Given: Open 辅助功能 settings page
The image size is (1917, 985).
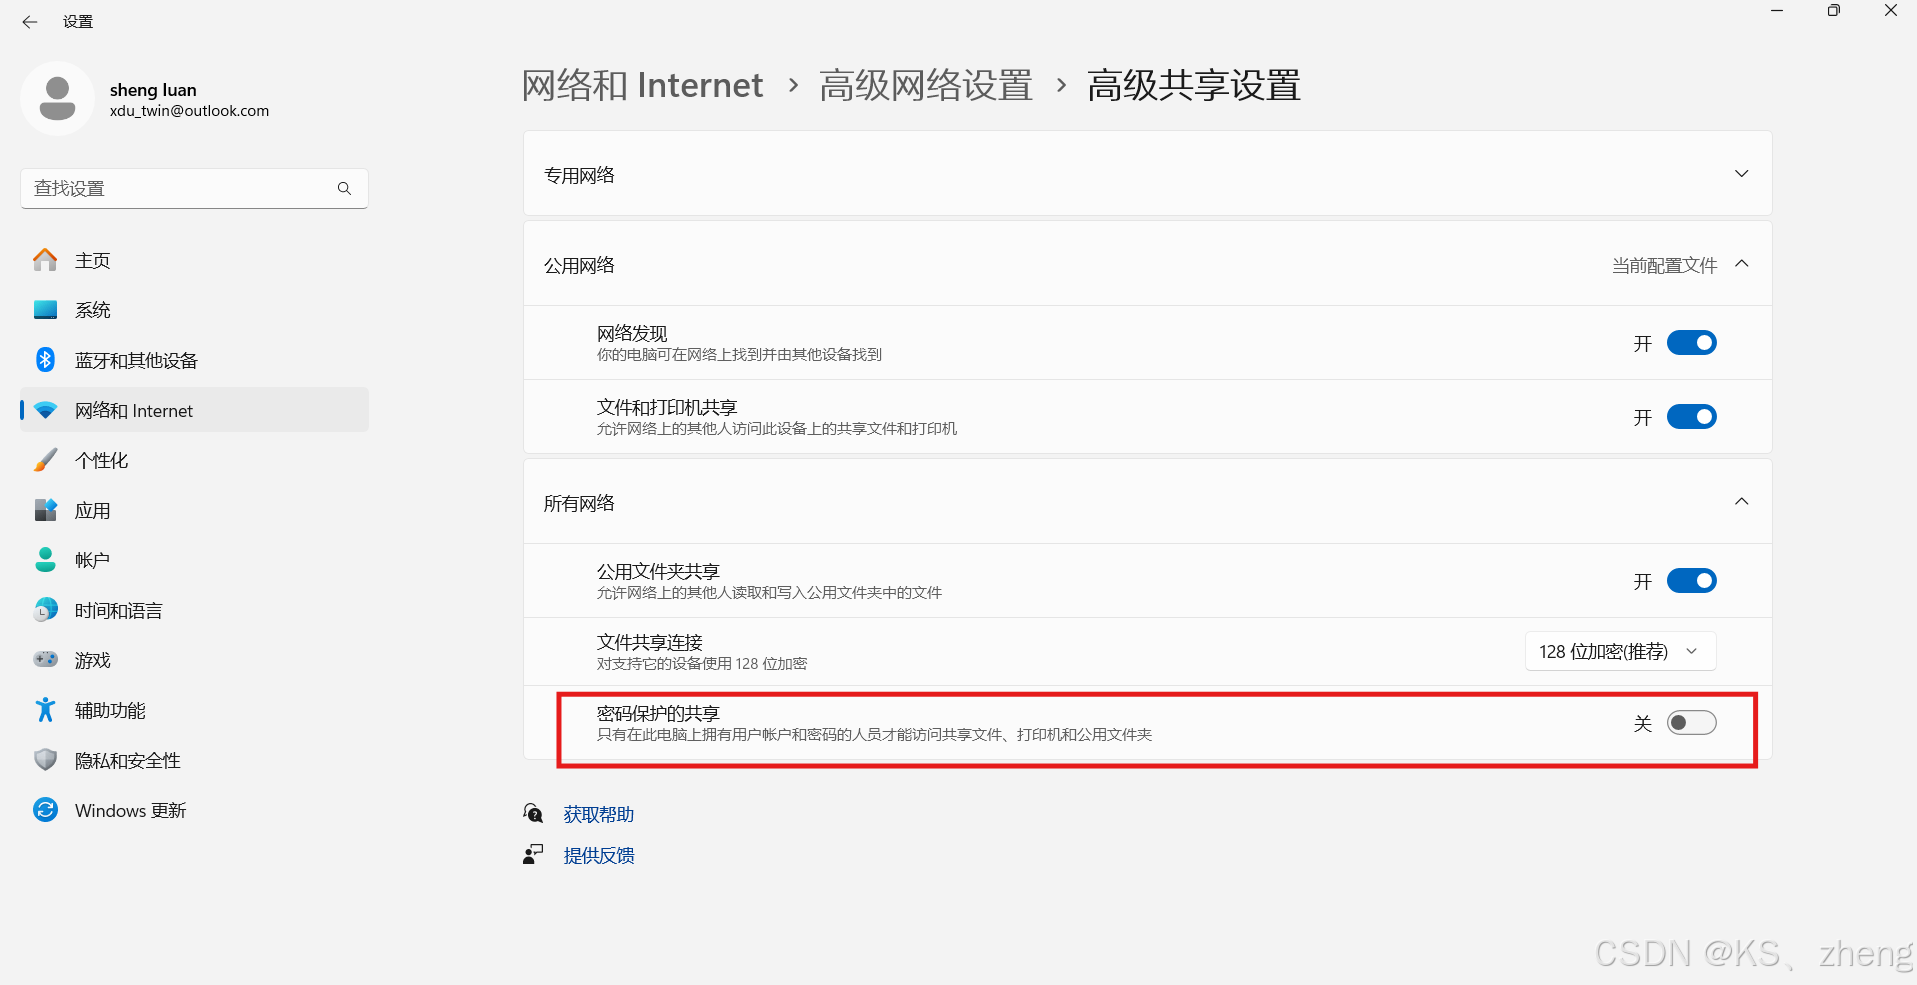Looking at the screenshot, I should (194, 710).
